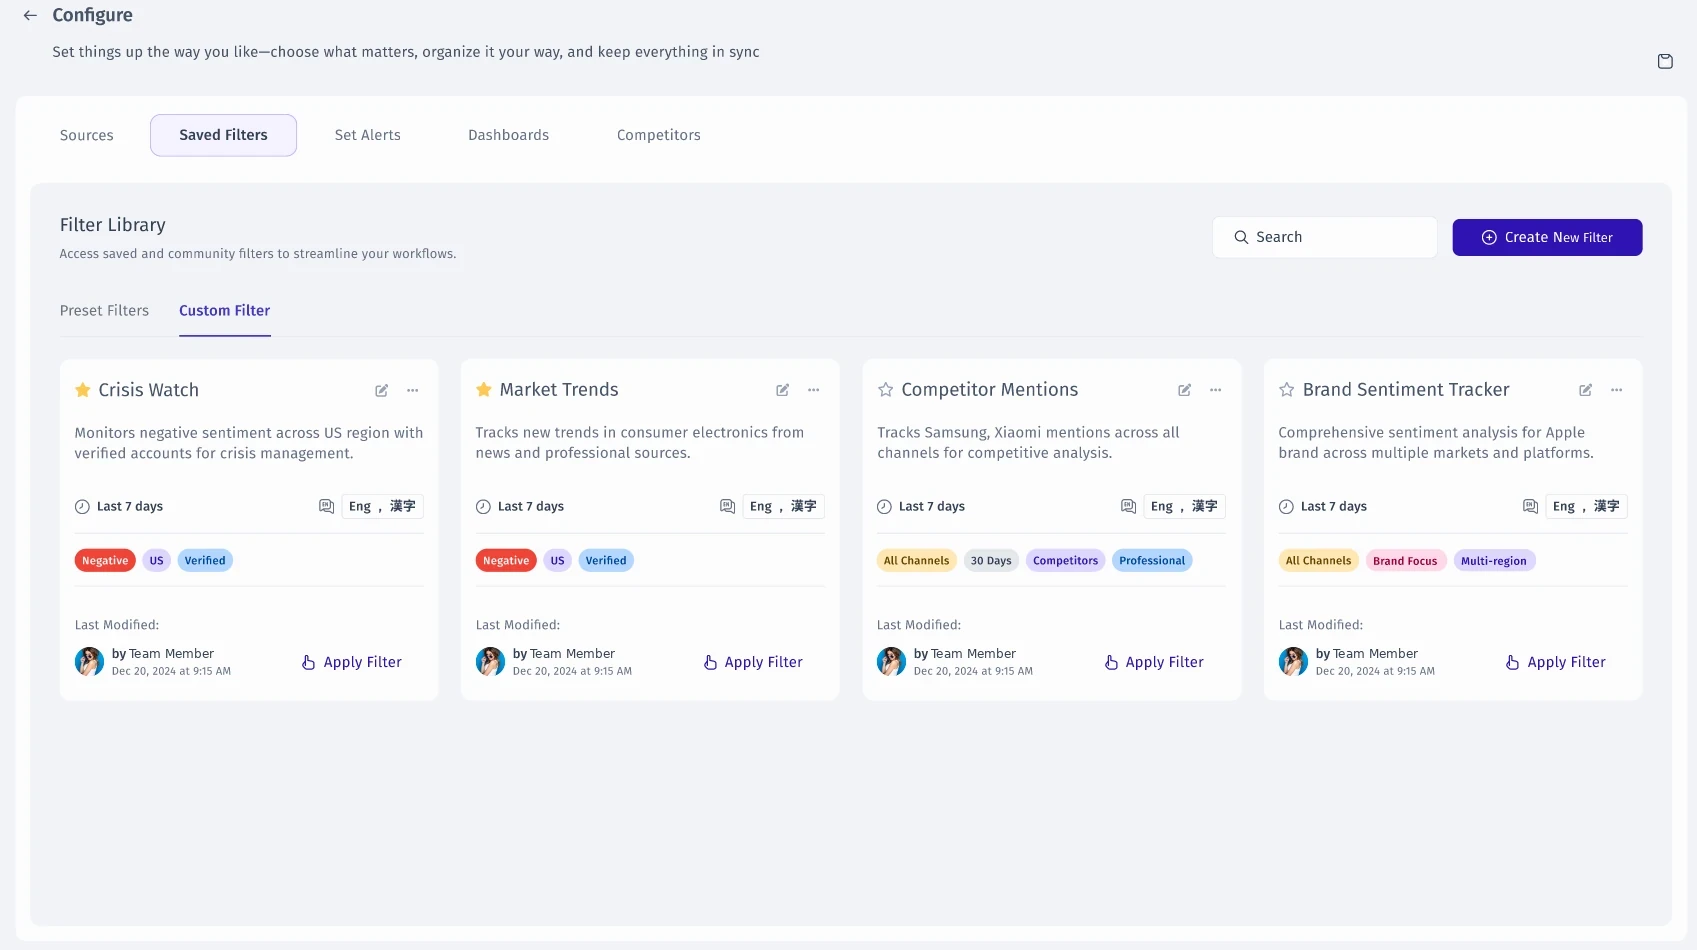The height and width of the screenshot is (950, 1697).
Task: Switch to the Sources tab
Action: coord(87,135)
